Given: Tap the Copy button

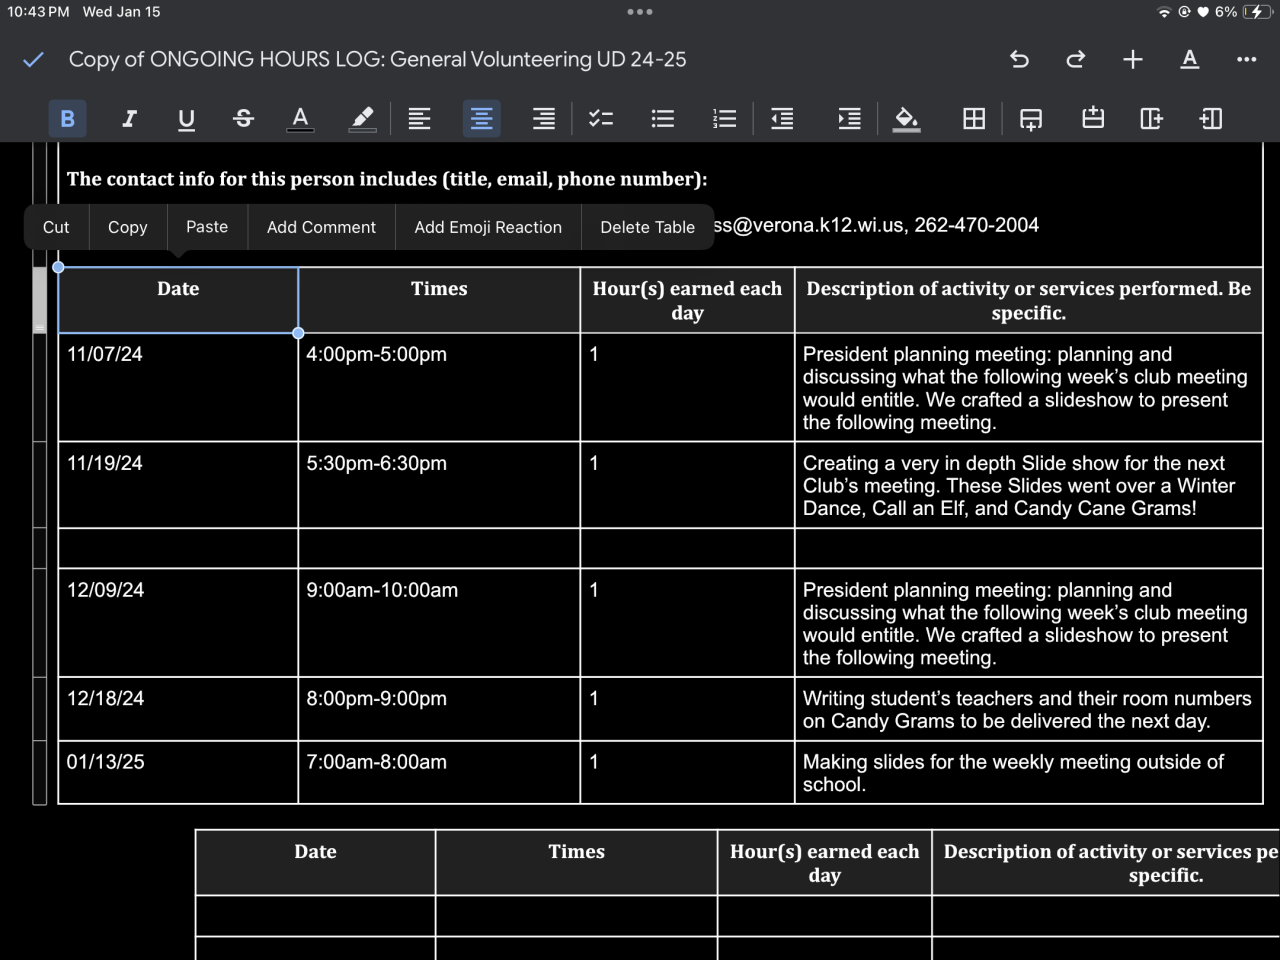Looking at the screenshot, I should pos(127,227).
